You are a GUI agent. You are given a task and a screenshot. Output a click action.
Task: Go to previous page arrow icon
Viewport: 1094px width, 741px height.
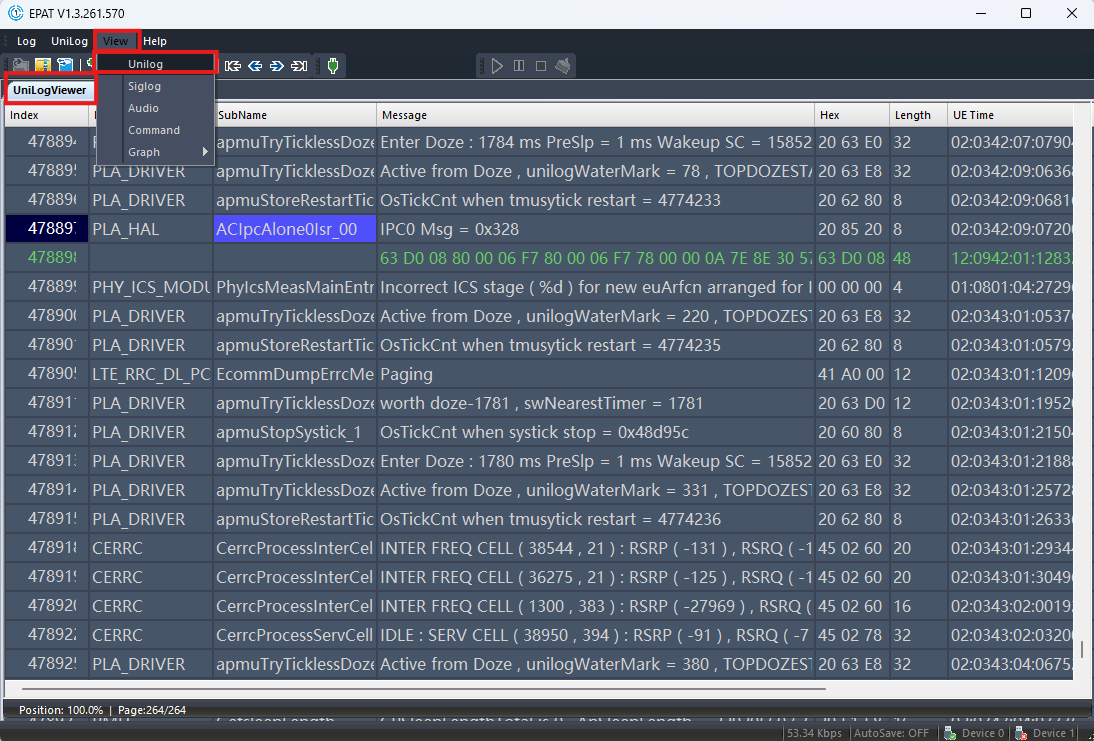coord(255,66)
